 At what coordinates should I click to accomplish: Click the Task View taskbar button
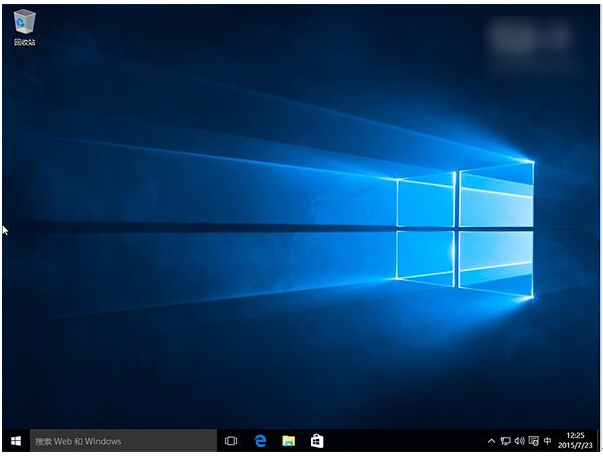coord(231,441)
